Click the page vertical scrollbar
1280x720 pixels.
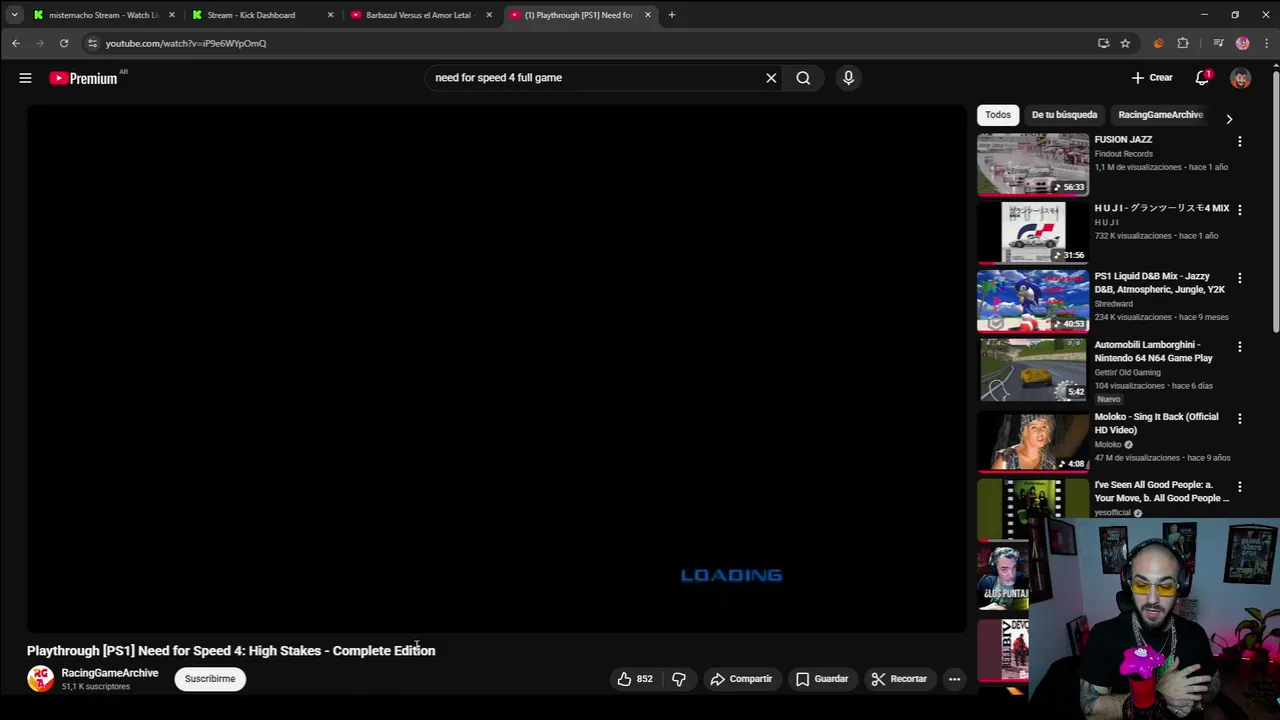tap(1275, 200)
